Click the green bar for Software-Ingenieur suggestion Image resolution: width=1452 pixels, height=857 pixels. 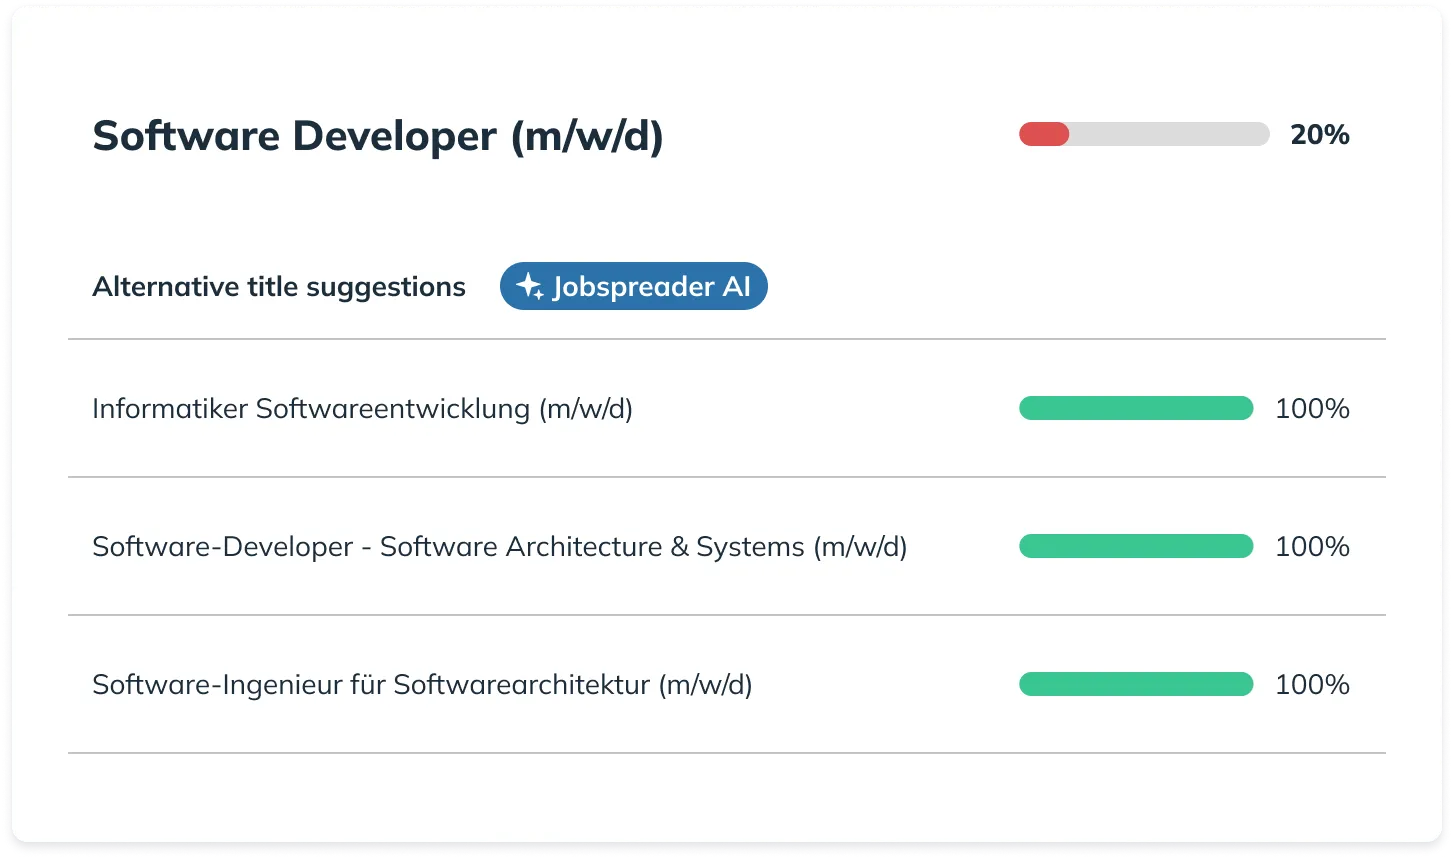tap(1135, 684)
